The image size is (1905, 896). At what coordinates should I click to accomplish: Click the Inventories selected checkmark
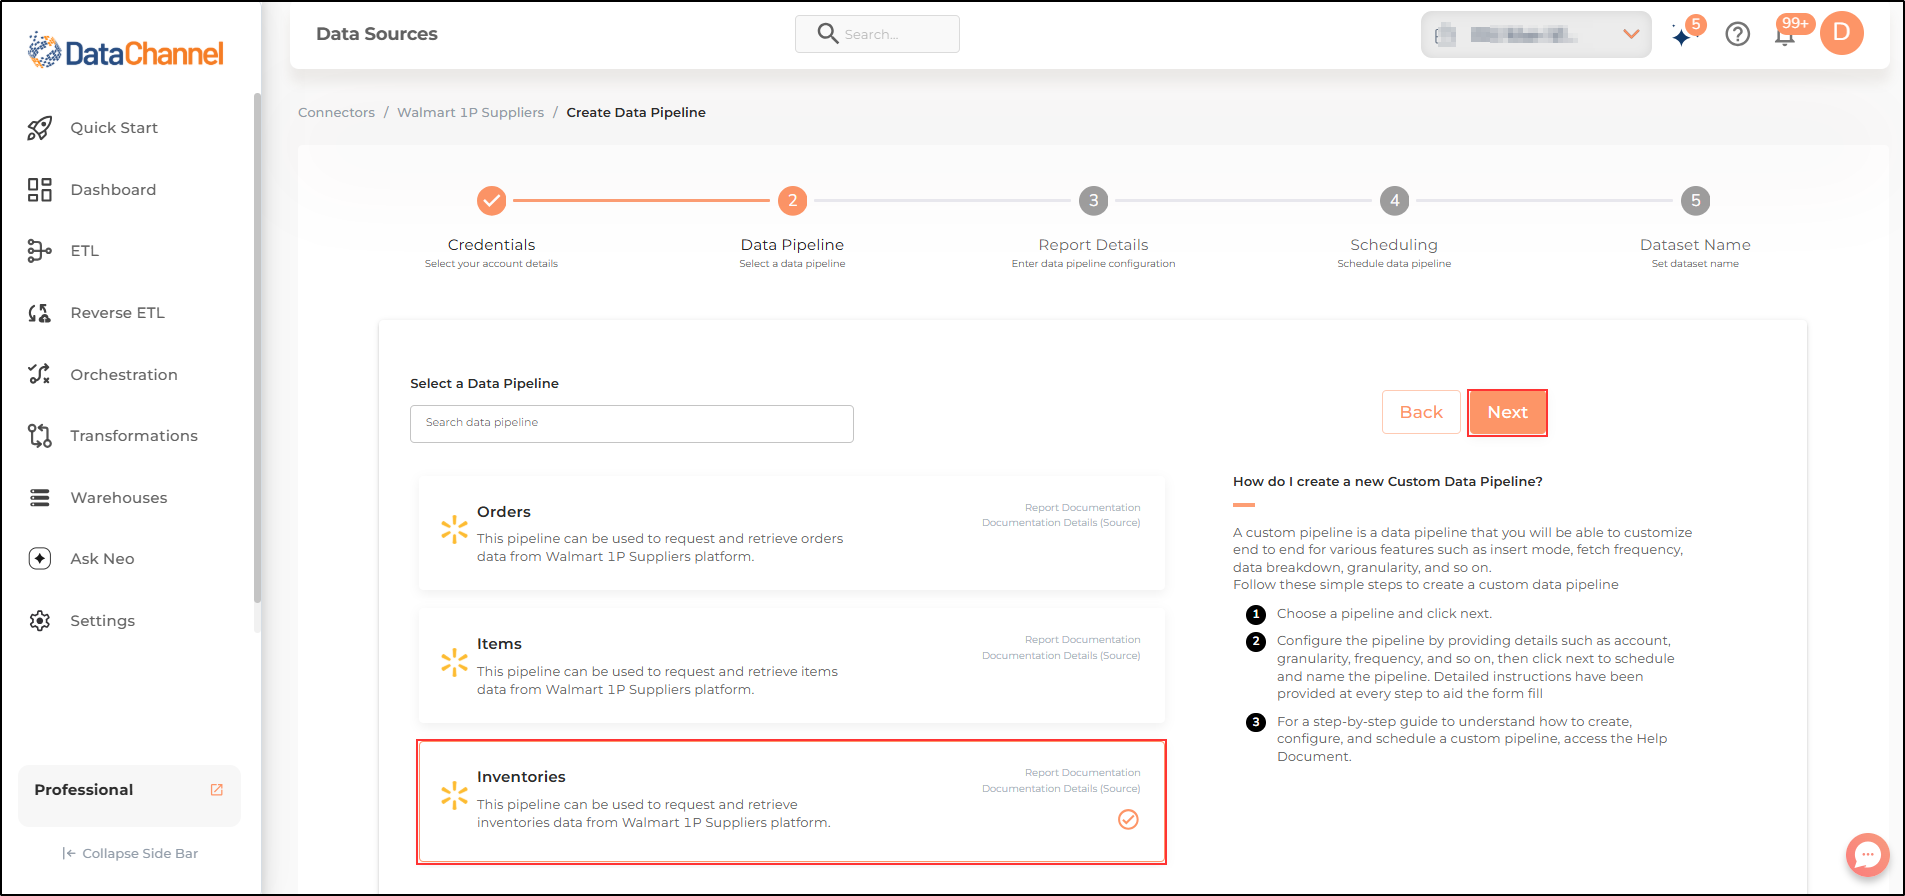tap(1128, 820)
